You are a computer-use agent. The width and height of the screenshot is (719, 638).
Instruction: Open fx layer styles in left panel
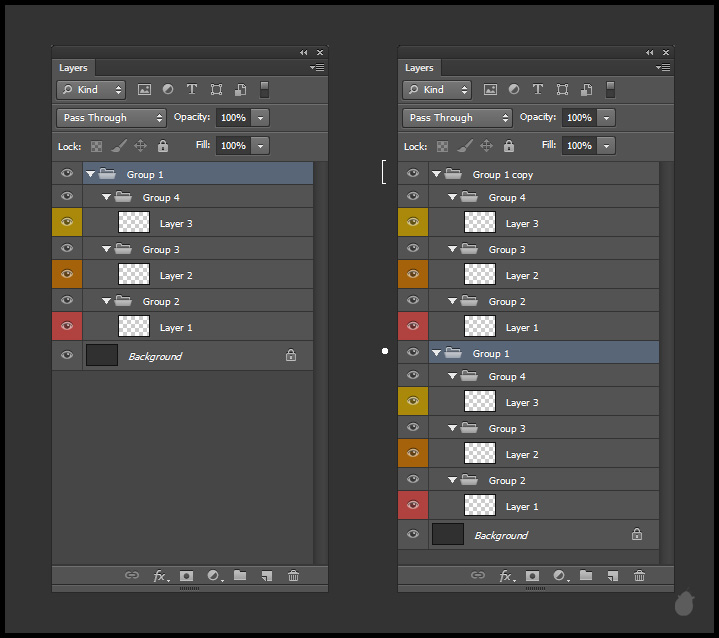click(x=160, y=576)
